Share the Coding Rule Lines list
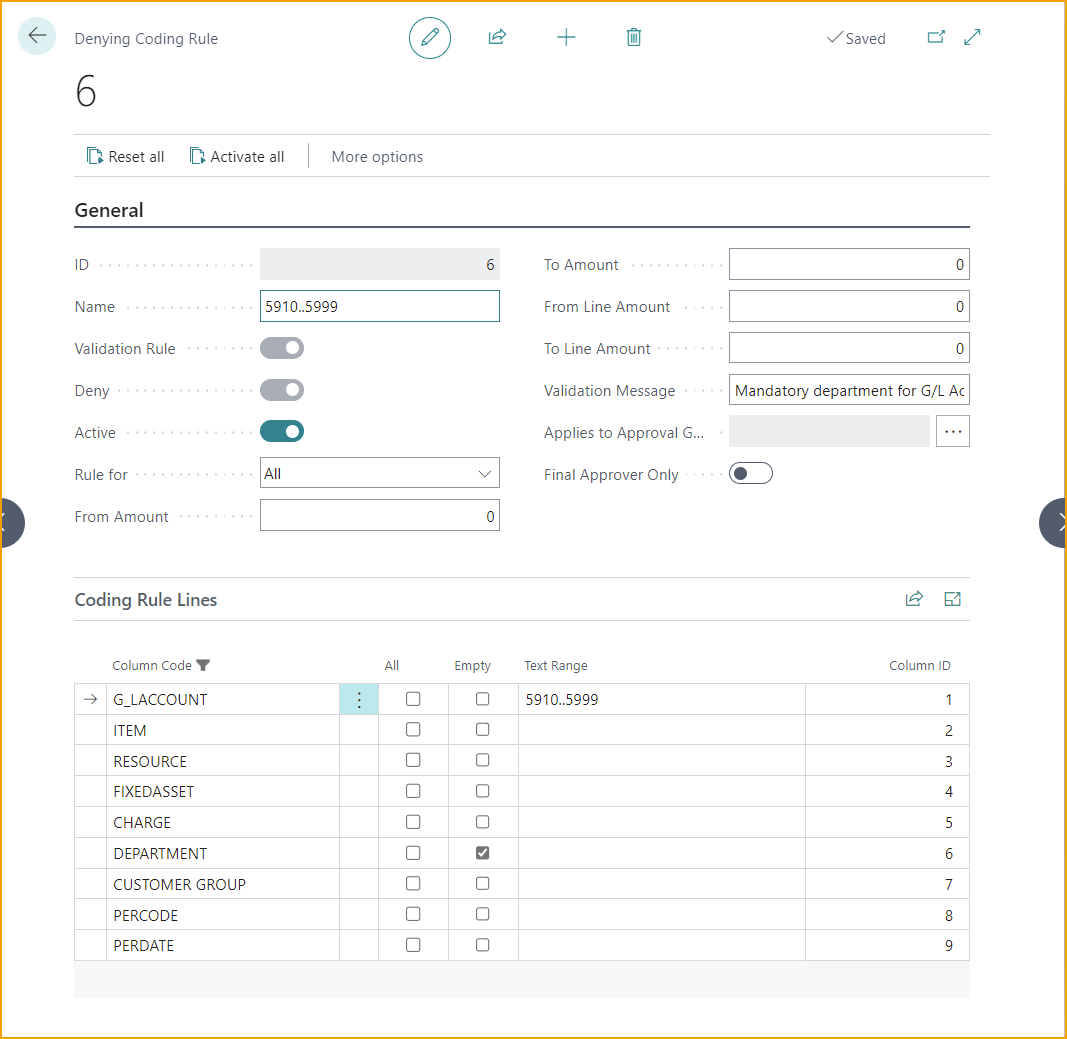Screen dimensions: 1067x1039 point(914,599)
